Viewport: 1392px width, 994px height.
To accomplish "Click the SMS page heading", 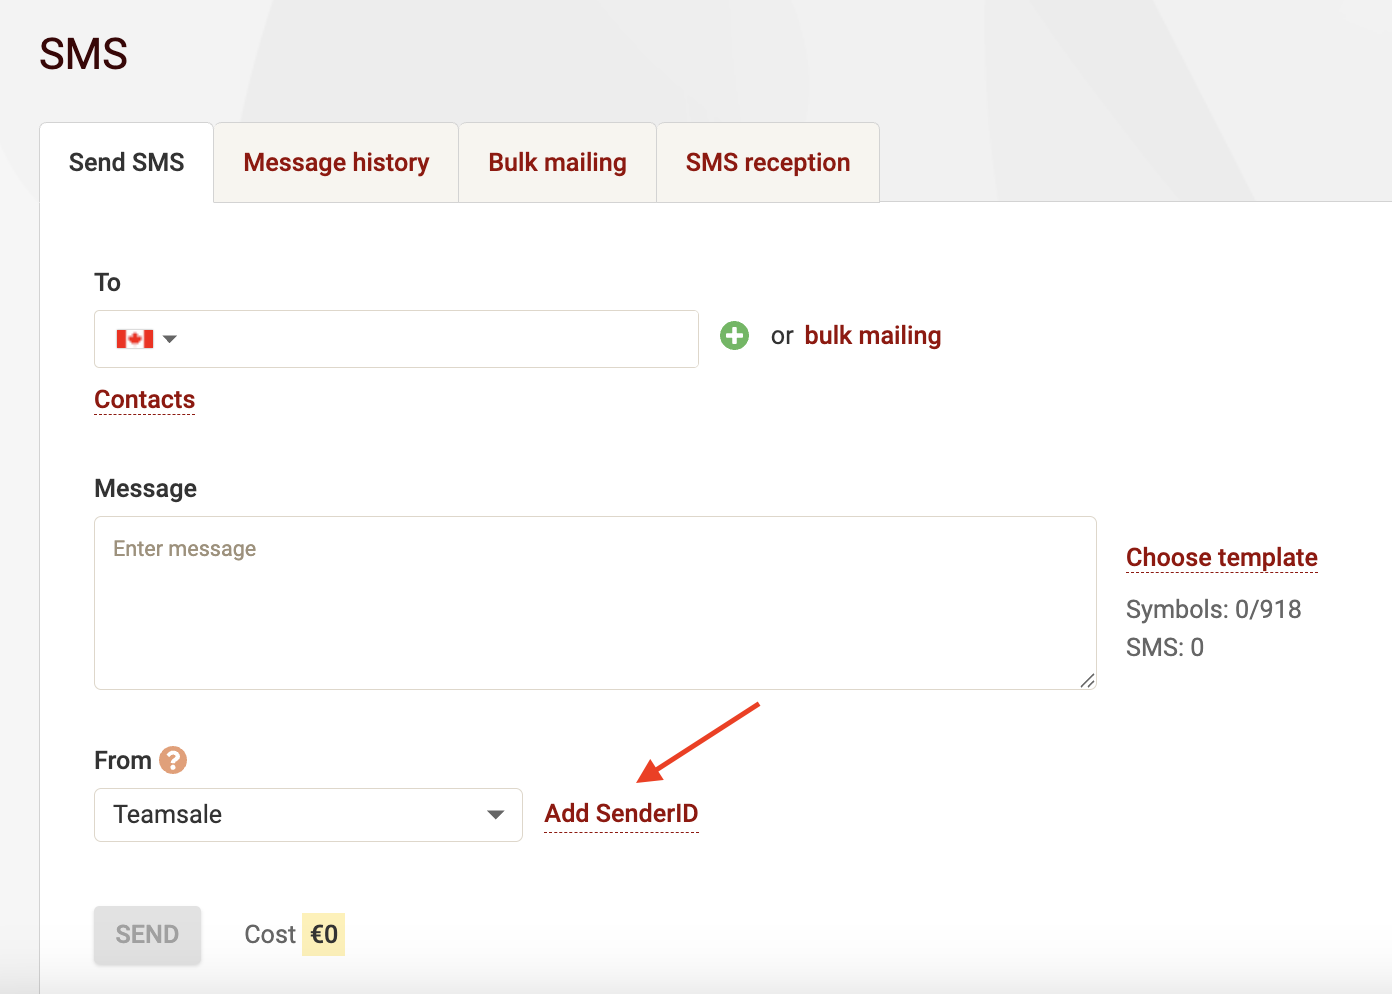I will [84, 54].
